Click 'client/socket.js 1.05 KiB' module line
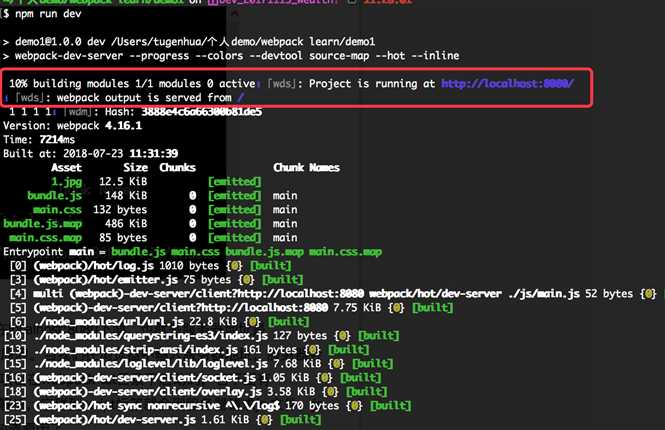This screenshot has height=430, width=665. 193,378
